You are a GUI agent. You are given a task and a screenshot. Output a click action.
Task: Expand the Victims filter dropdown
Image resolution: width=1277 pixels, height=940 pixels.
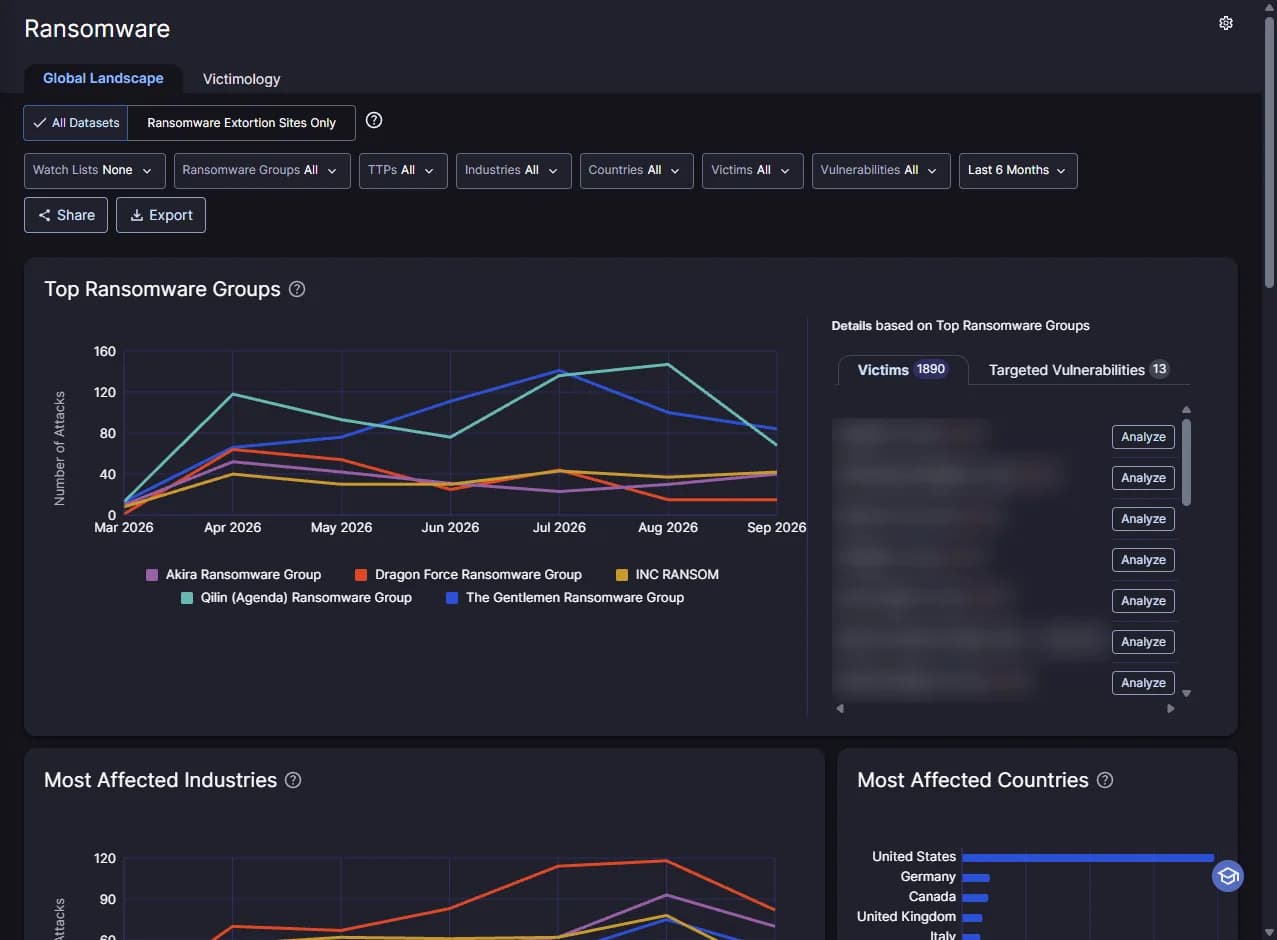tap(752, 170)
